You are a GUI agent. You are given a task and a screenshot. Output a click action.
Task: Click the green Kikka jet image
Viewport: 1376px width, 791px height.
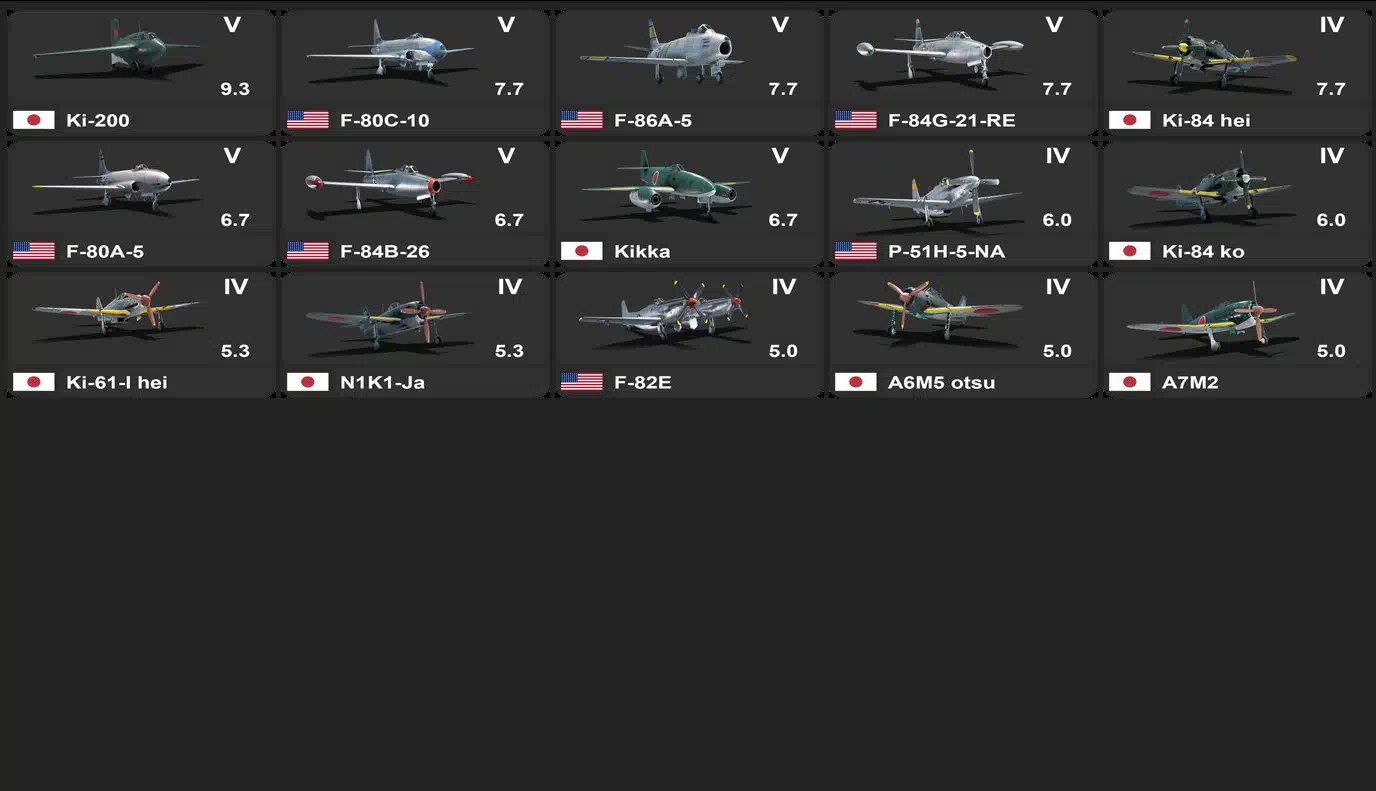pos(665,185)
